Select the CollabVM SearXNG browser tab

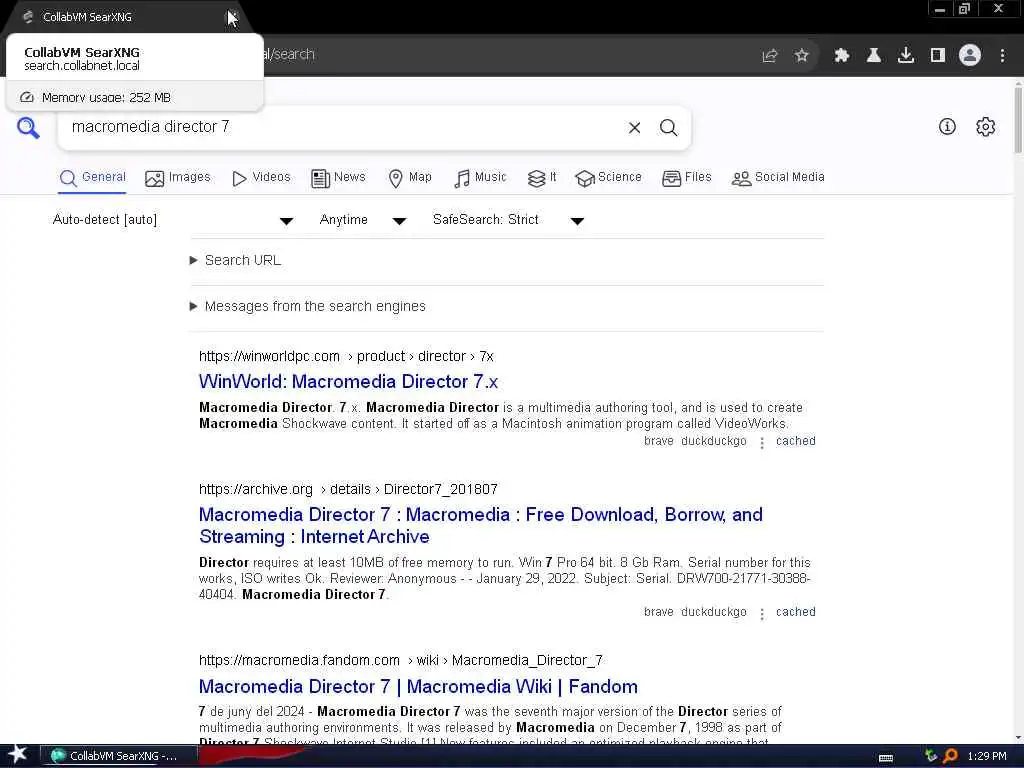pyautogui.click(x=124, y=17)
